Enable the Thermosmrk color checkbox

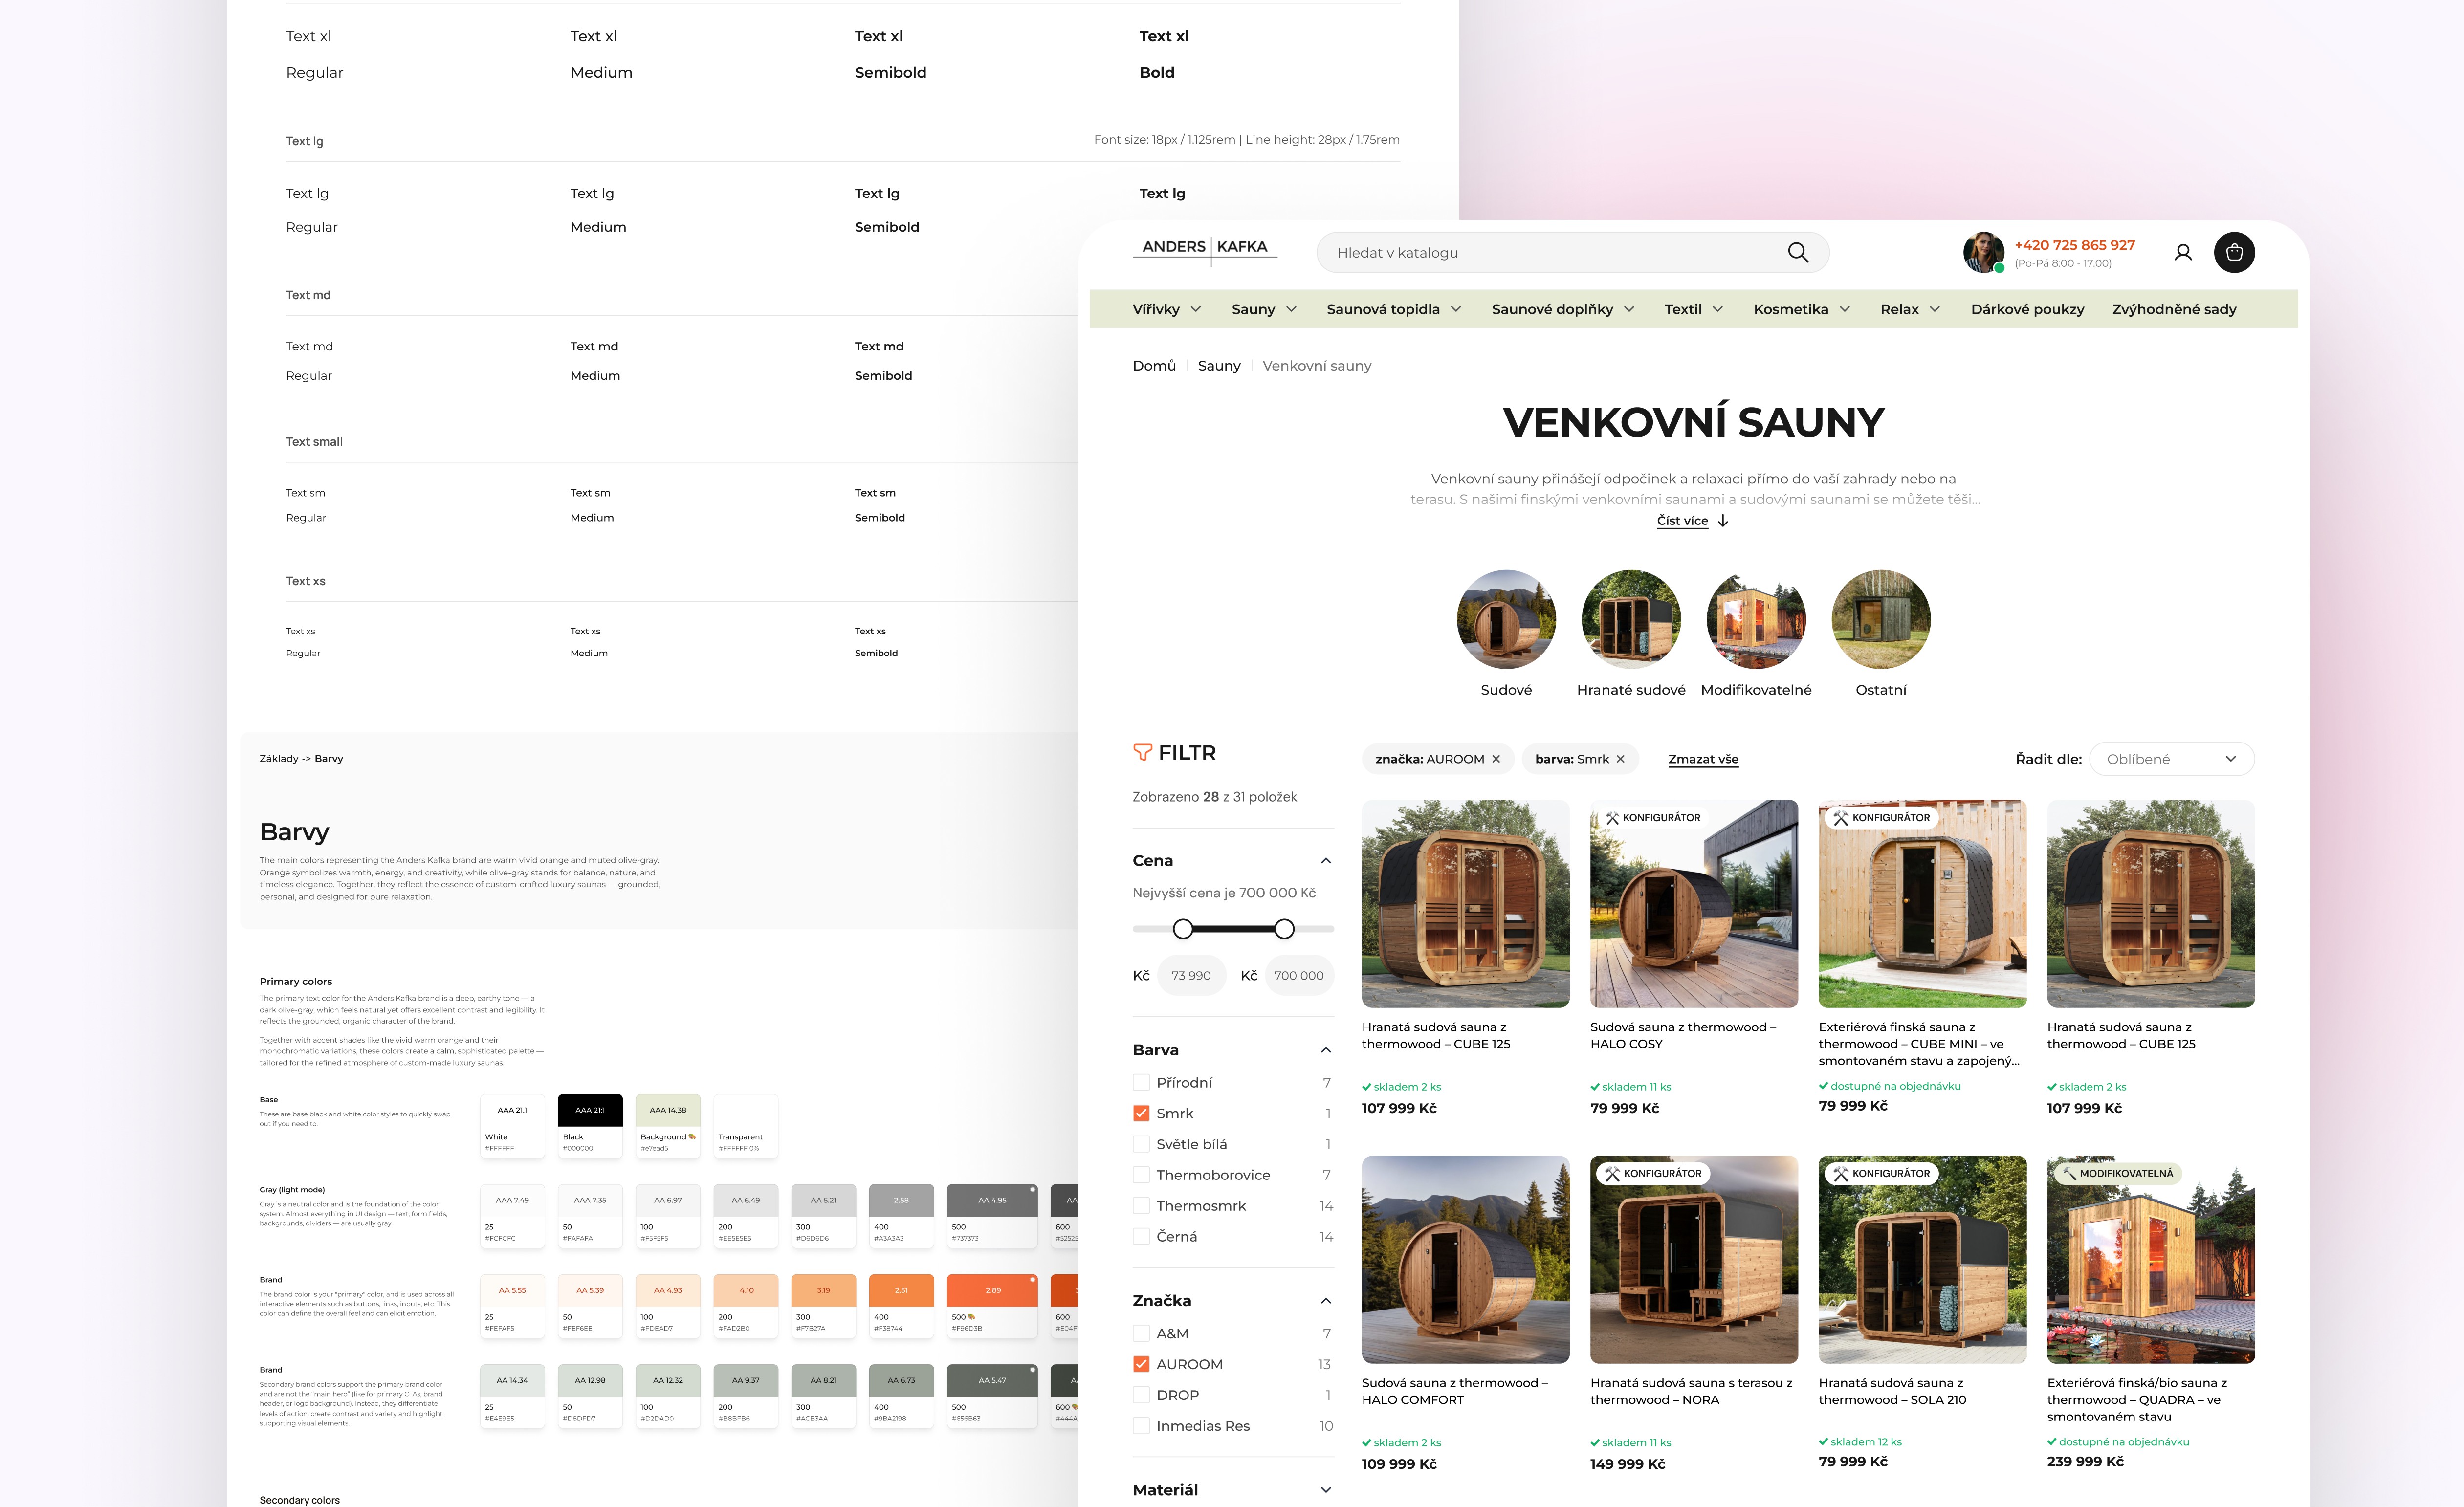pos(1141,1206)
